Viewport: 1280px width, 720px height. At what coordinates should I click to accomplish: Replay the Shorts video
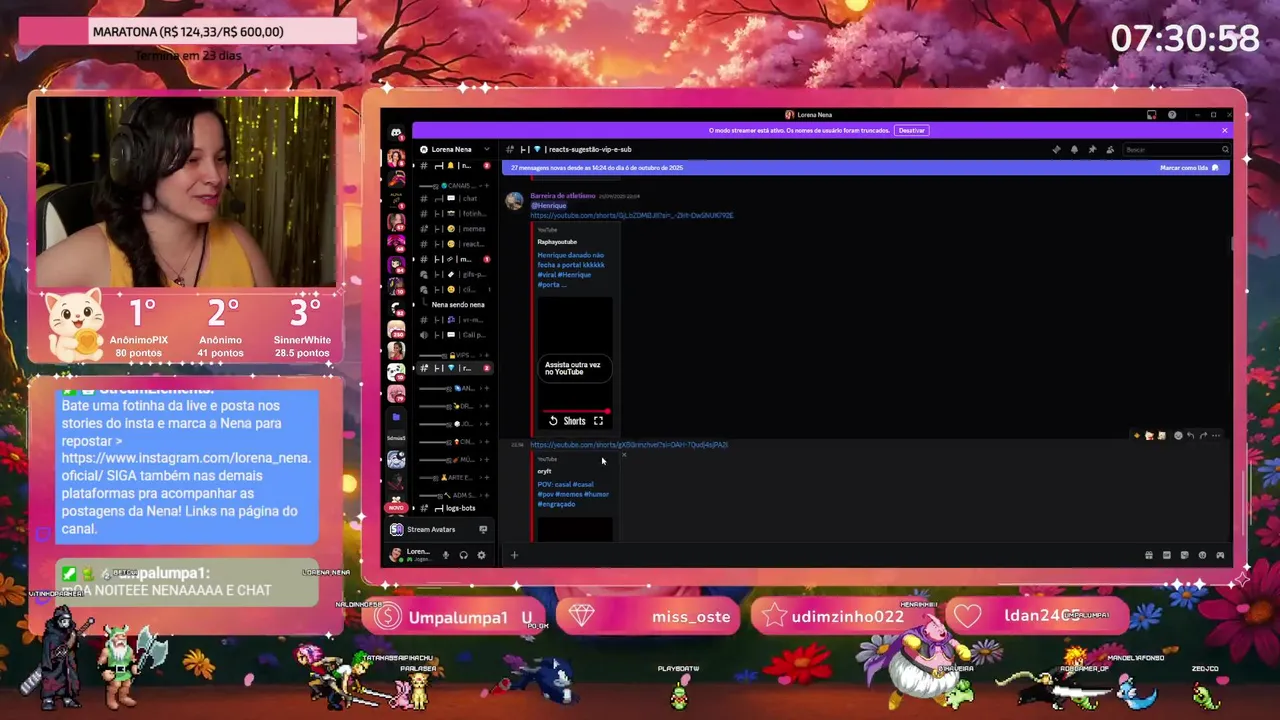553,421
